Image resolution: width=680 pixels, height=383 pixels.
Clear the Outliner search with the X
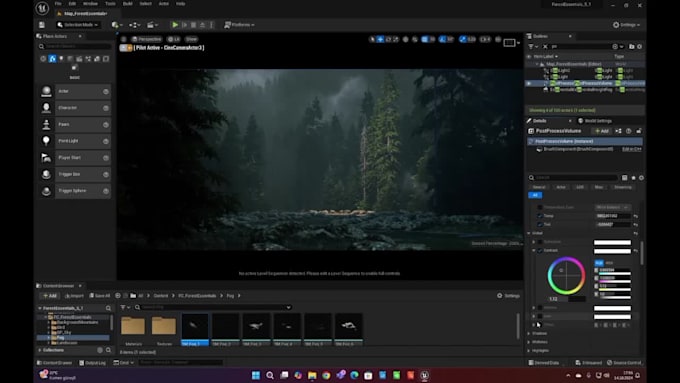545,46
